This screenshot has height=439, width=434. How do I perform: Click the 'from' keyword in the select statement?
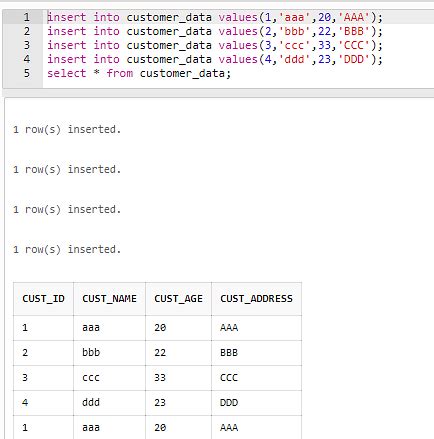pos(120,73)
